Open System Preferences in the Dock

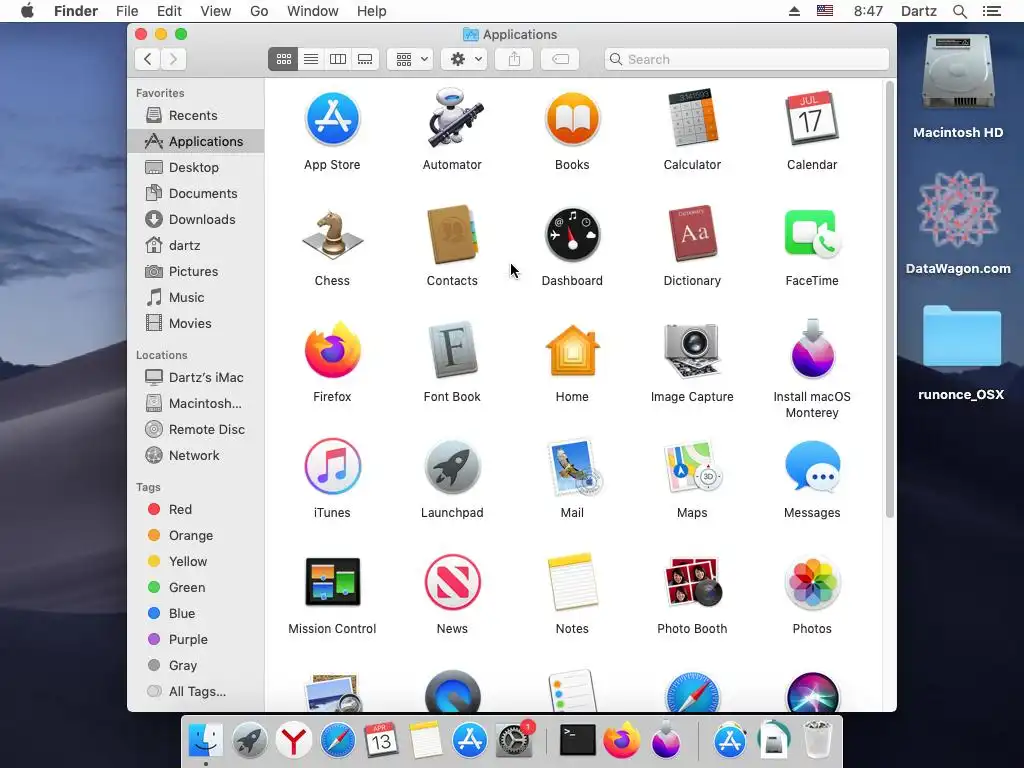click(x=515, y=741)
